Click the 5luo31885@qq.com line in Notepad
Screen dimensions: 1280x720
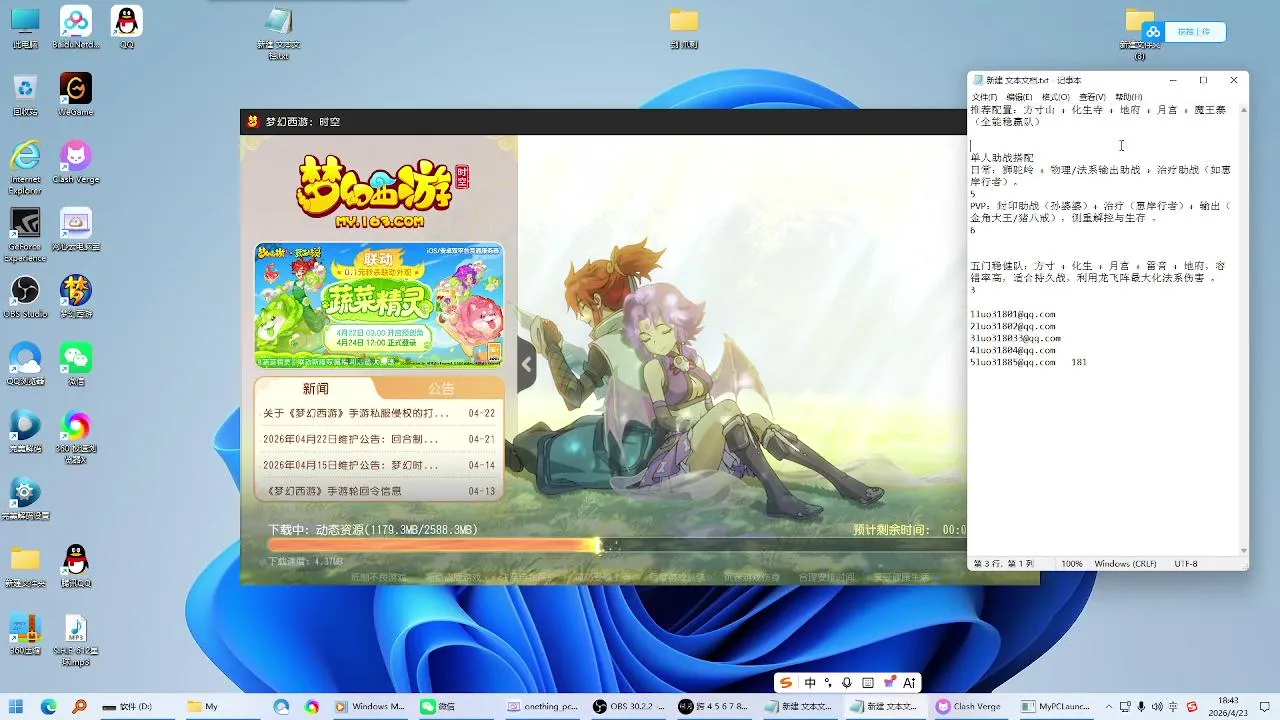tap(1013, 362)
